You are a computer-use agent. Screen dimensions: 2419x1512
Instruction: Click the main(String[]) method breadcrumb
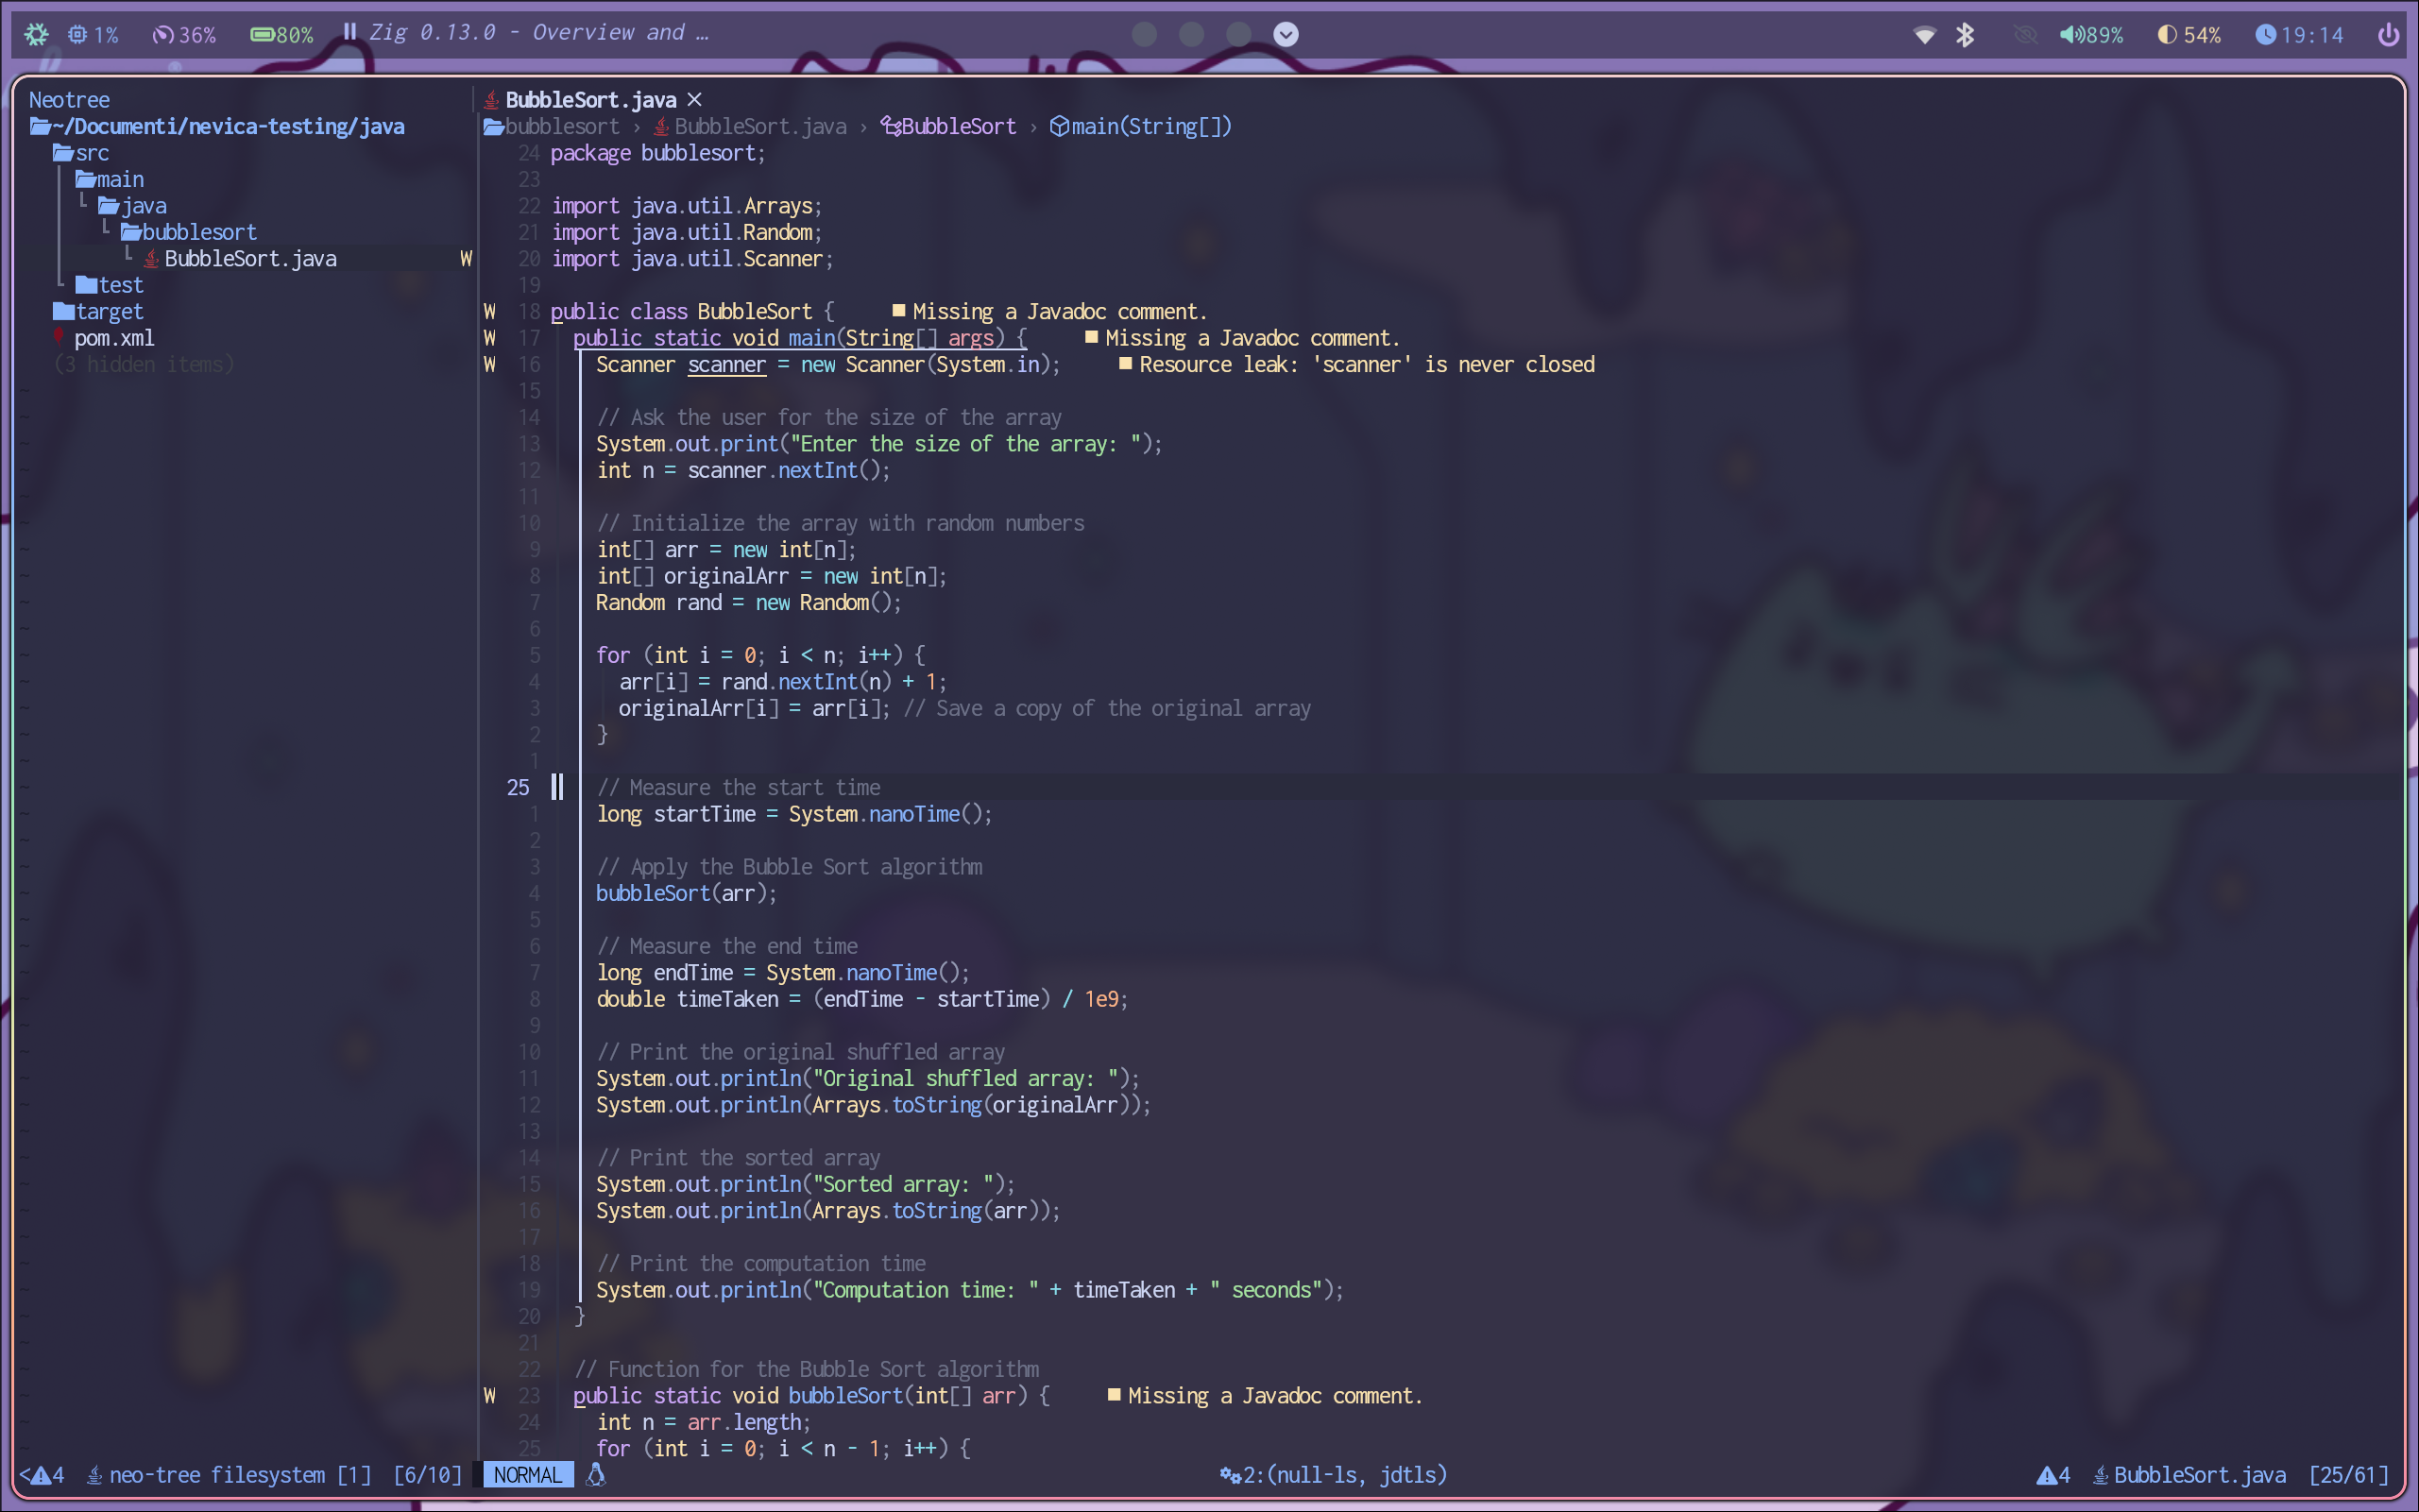tap(1141, 126)
